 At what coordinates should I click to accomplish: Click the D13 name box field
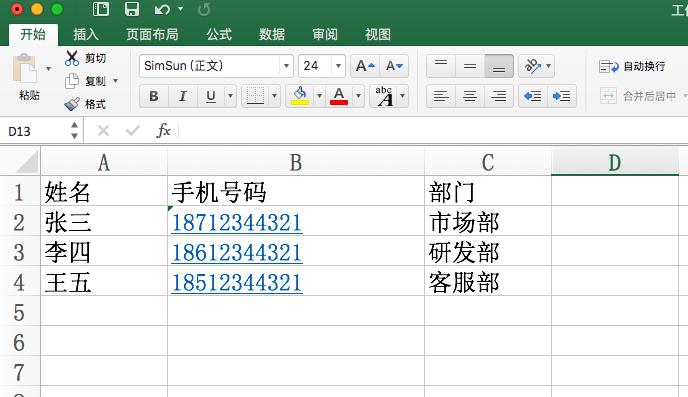[37, 131]
